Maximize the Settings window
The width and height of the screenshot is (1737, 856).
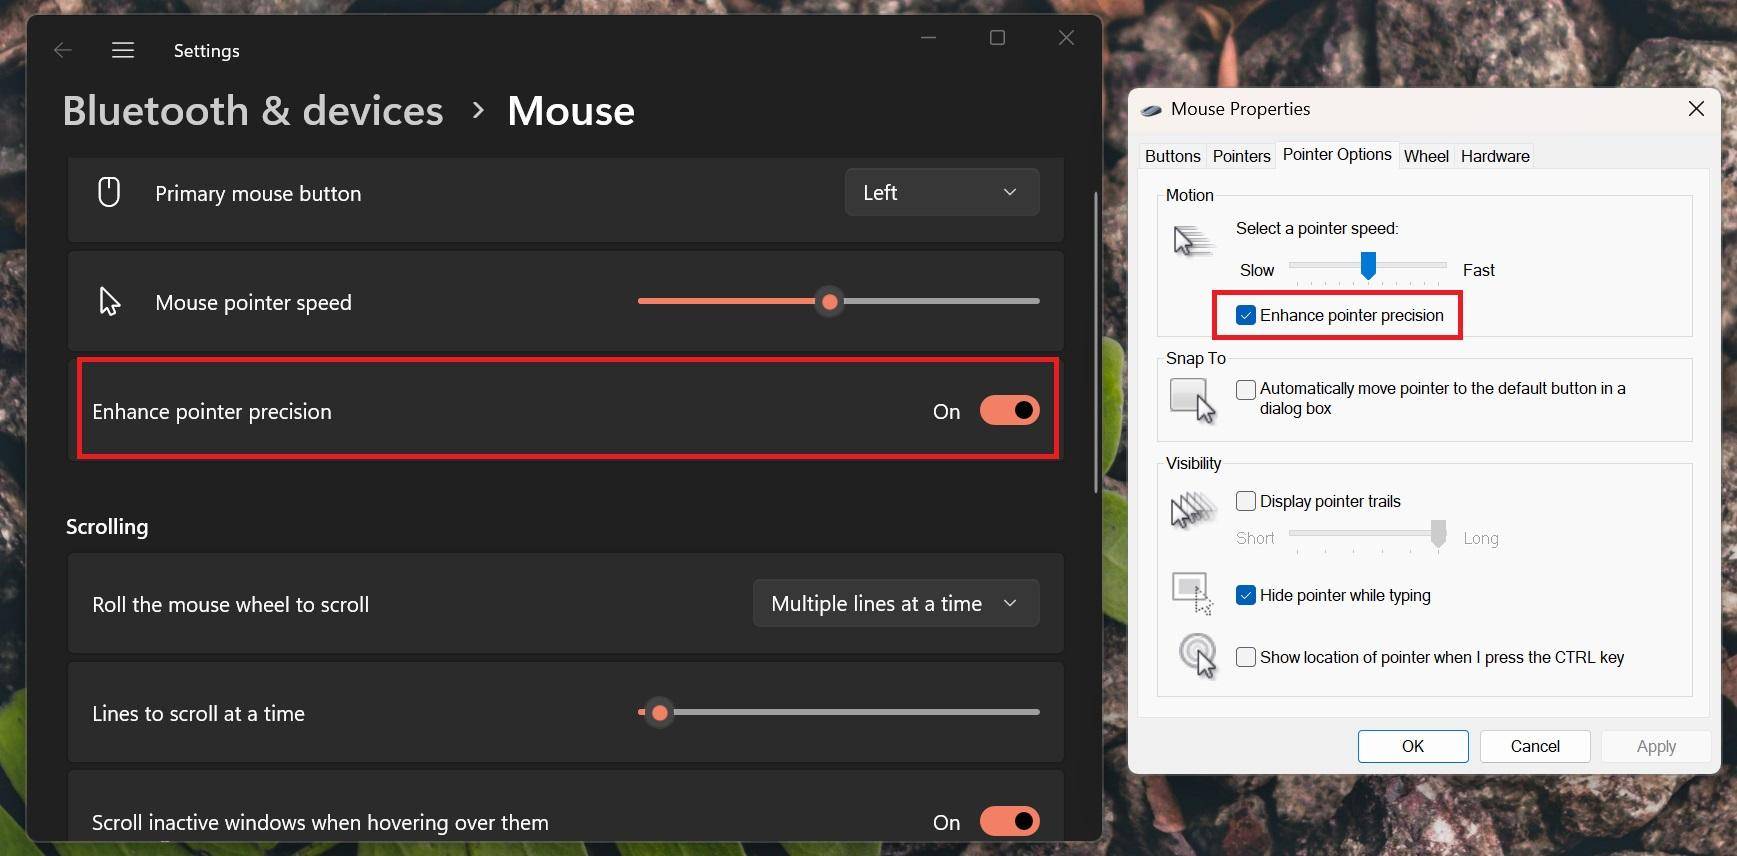[997, 38]
